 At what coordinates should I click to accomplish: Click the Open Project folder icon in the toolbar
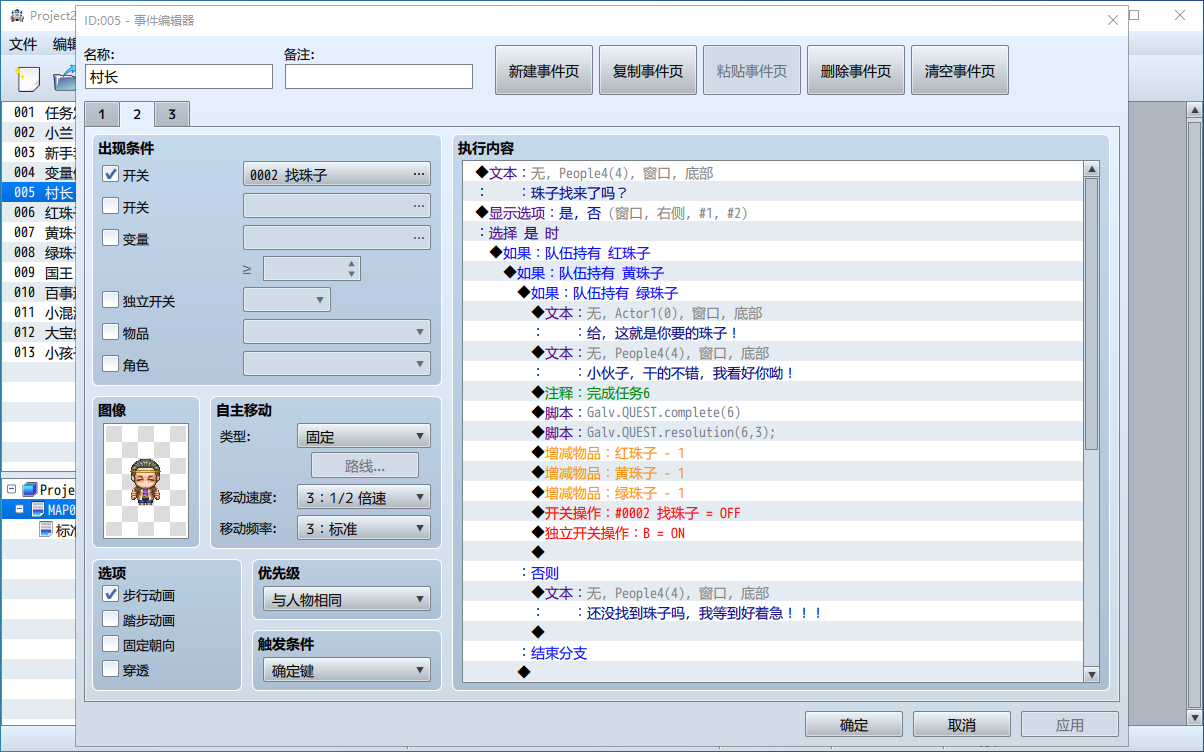tap(65, 78)
